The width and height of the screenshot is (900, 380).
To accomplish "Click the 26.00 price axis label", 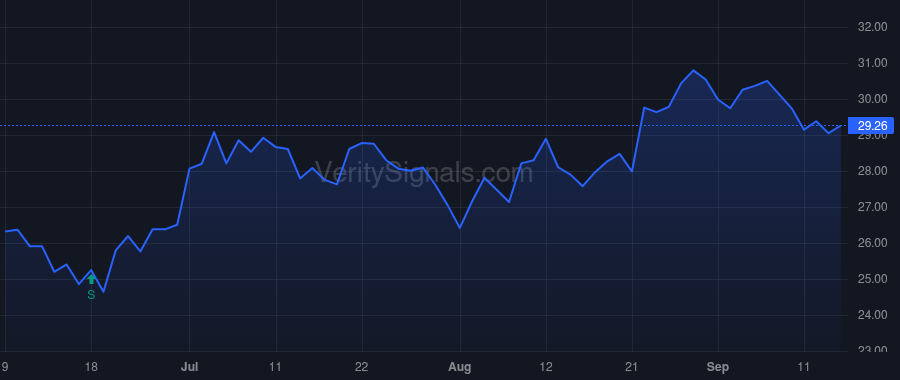I will [871, 243].
